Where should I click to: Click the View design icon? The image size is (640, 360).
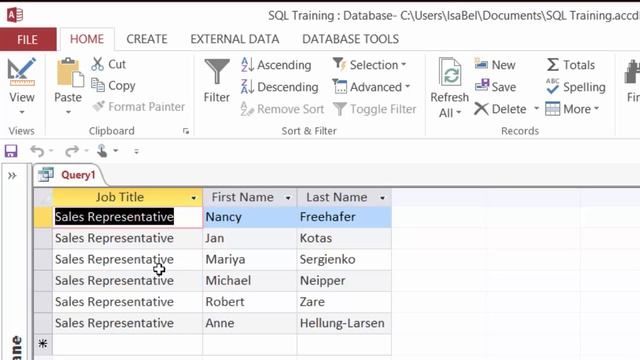(x=22, y=72)
